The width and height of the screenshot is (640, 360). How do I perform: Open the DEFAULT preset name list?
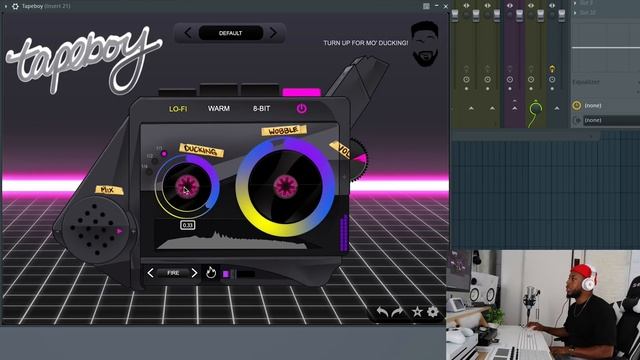point(231,33)
